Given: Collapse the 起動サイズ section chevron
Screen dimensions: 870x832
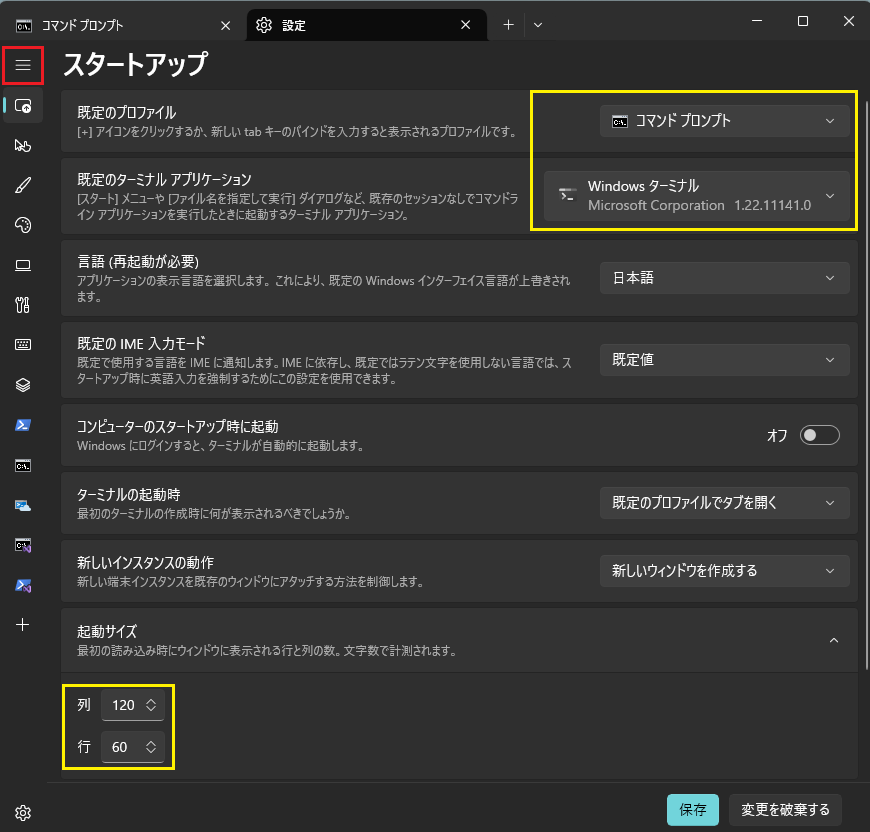Looking at the screenshot, I should point(833,641).
